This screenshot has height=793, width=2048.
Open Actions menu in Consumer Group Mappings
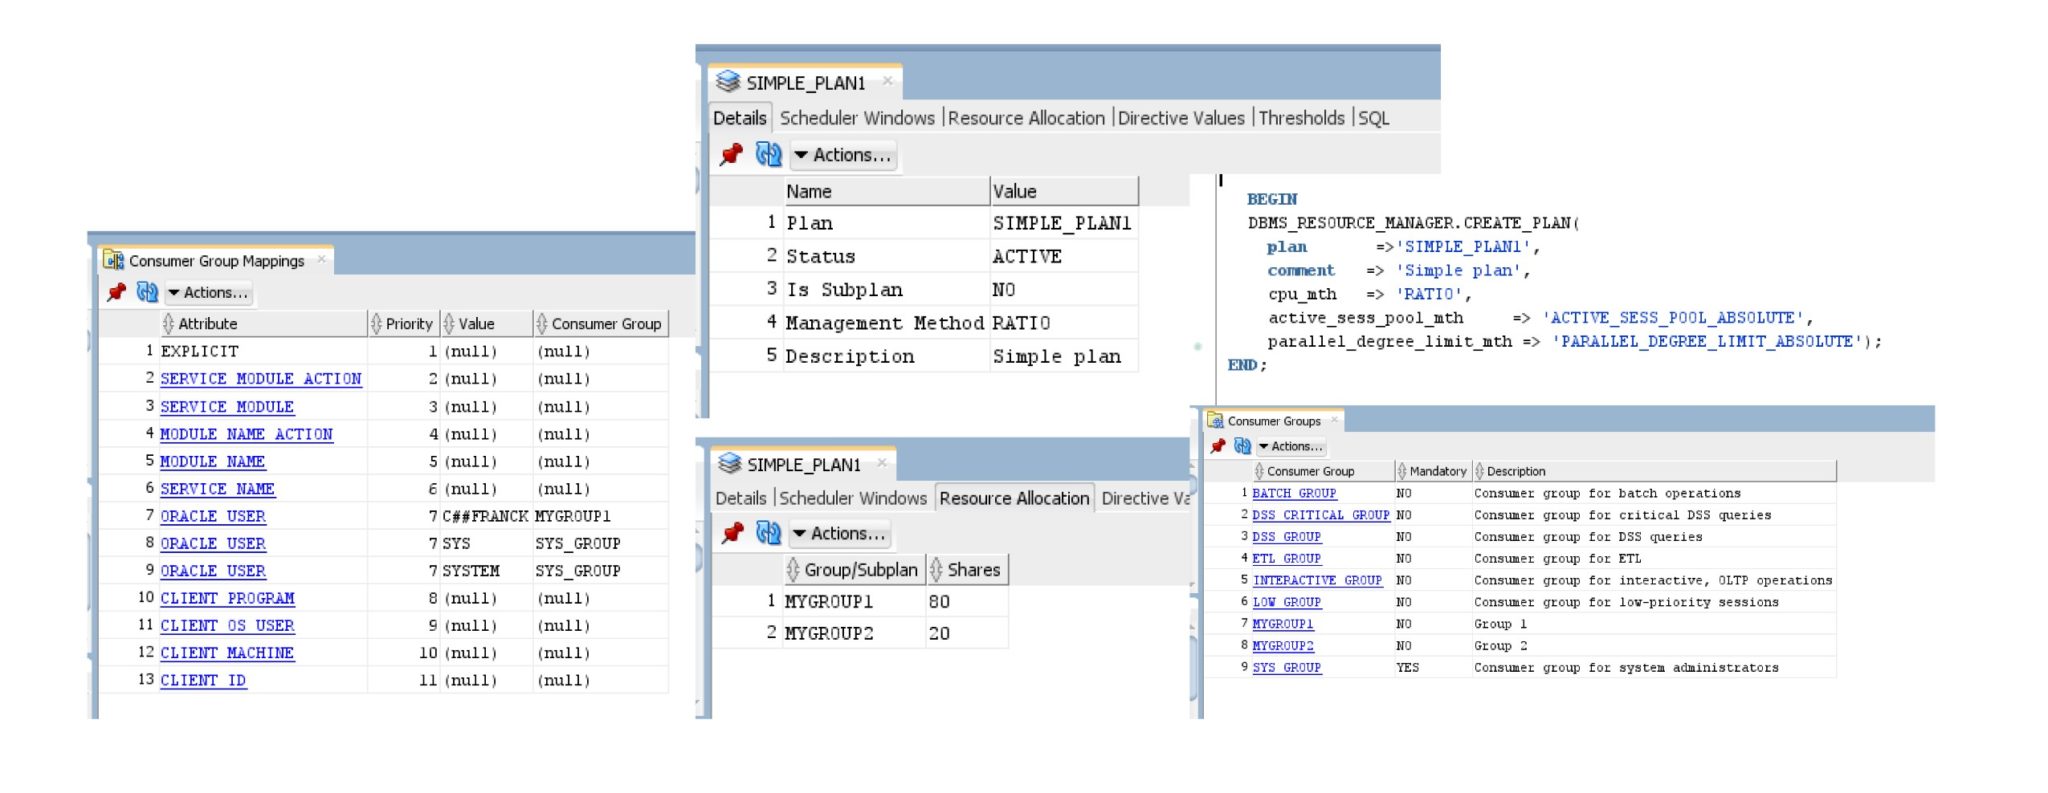point(208,293)
